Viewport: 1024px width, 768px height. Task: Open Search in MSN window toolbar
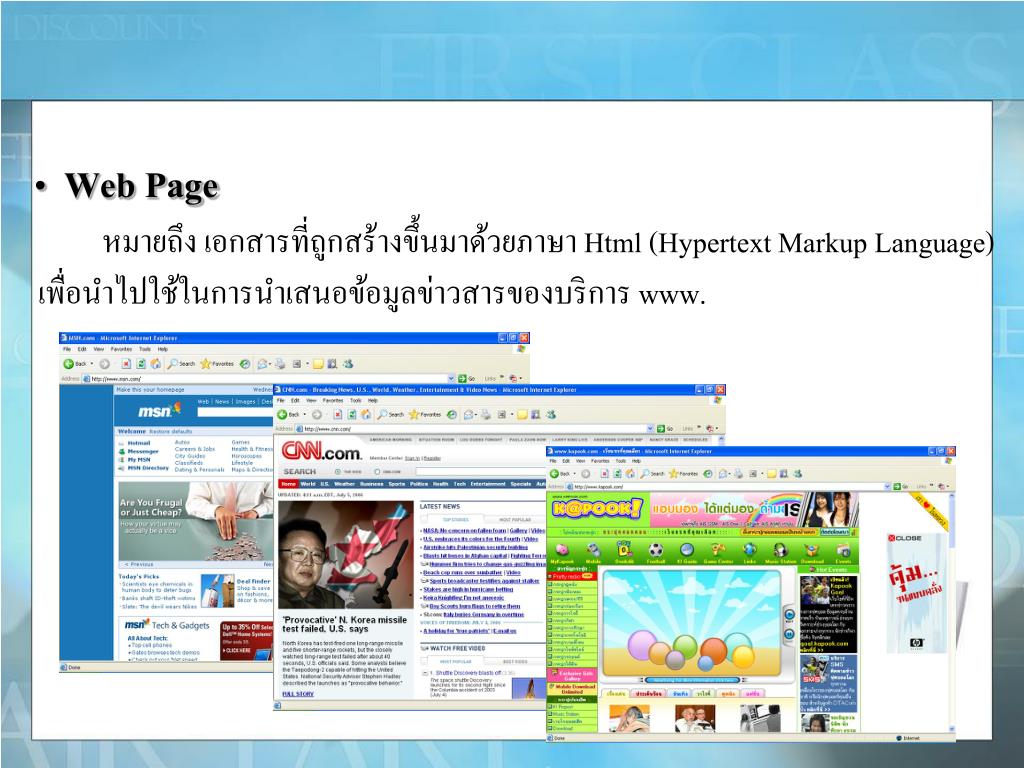[182, 364]
